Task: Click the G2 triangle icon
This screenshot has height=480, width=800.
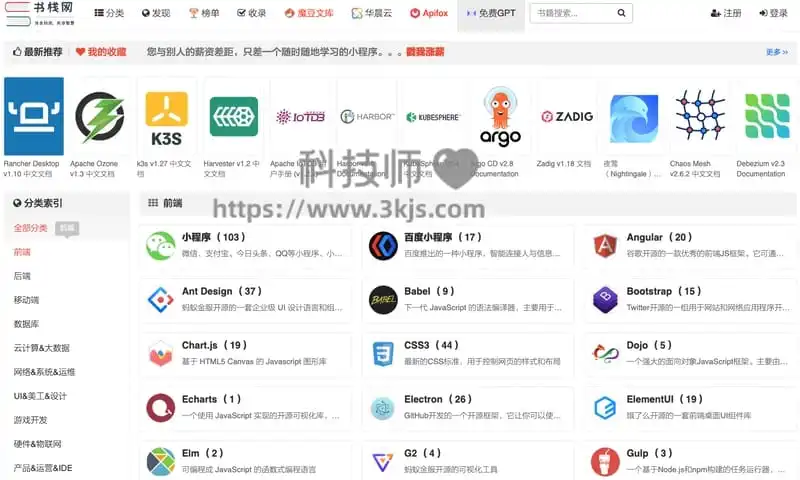Action: pyautogui.click(x=383, y=462)
